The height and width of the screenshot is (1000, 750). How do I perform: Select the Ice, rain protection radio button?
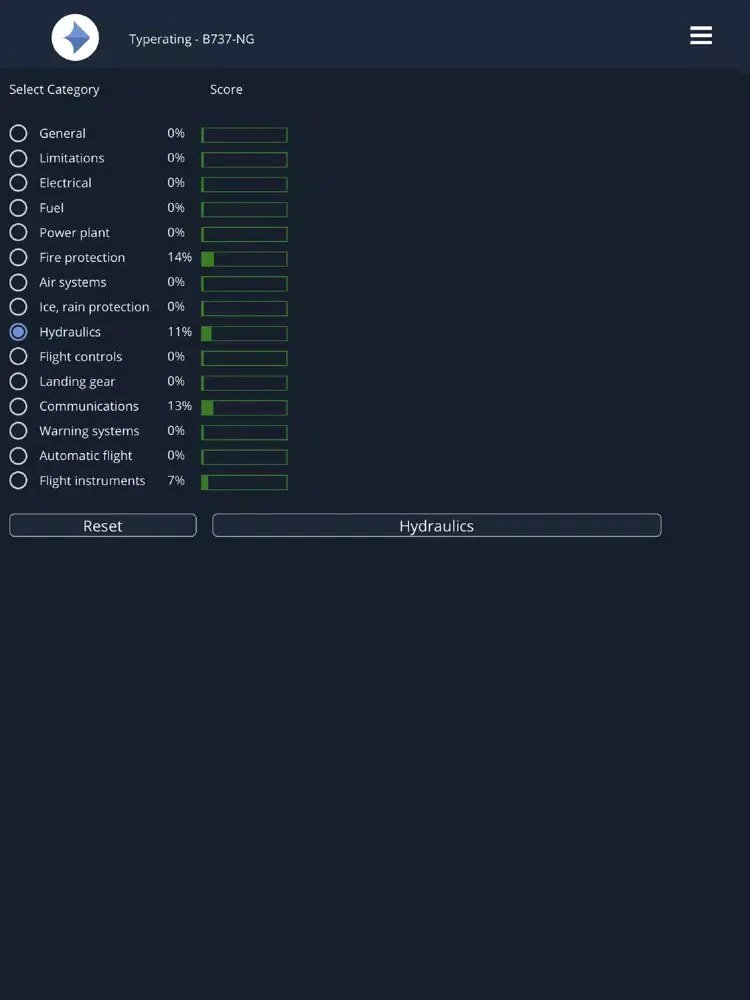pos(18,307)
